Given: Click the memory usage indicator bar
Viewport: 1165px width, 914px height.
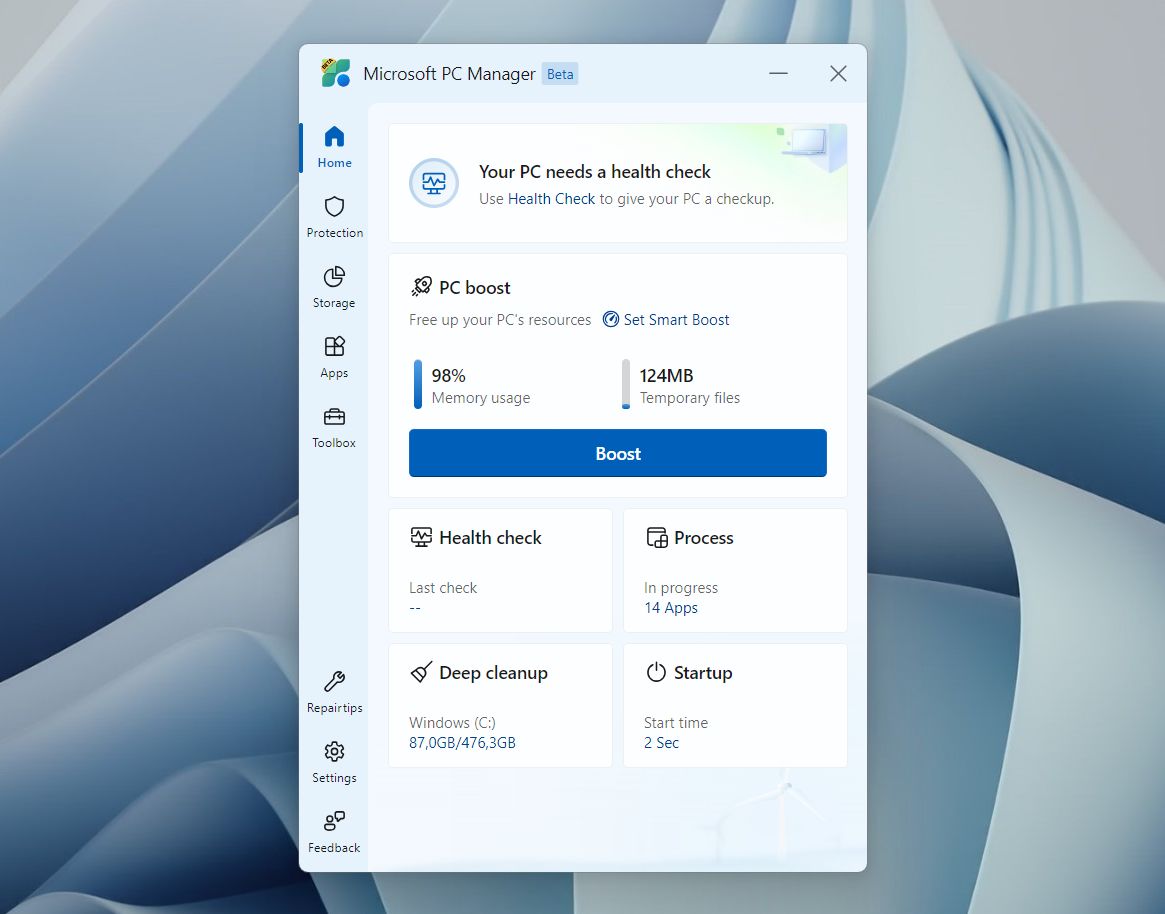Looking at the screenshot, I should [x=418, y=386].
